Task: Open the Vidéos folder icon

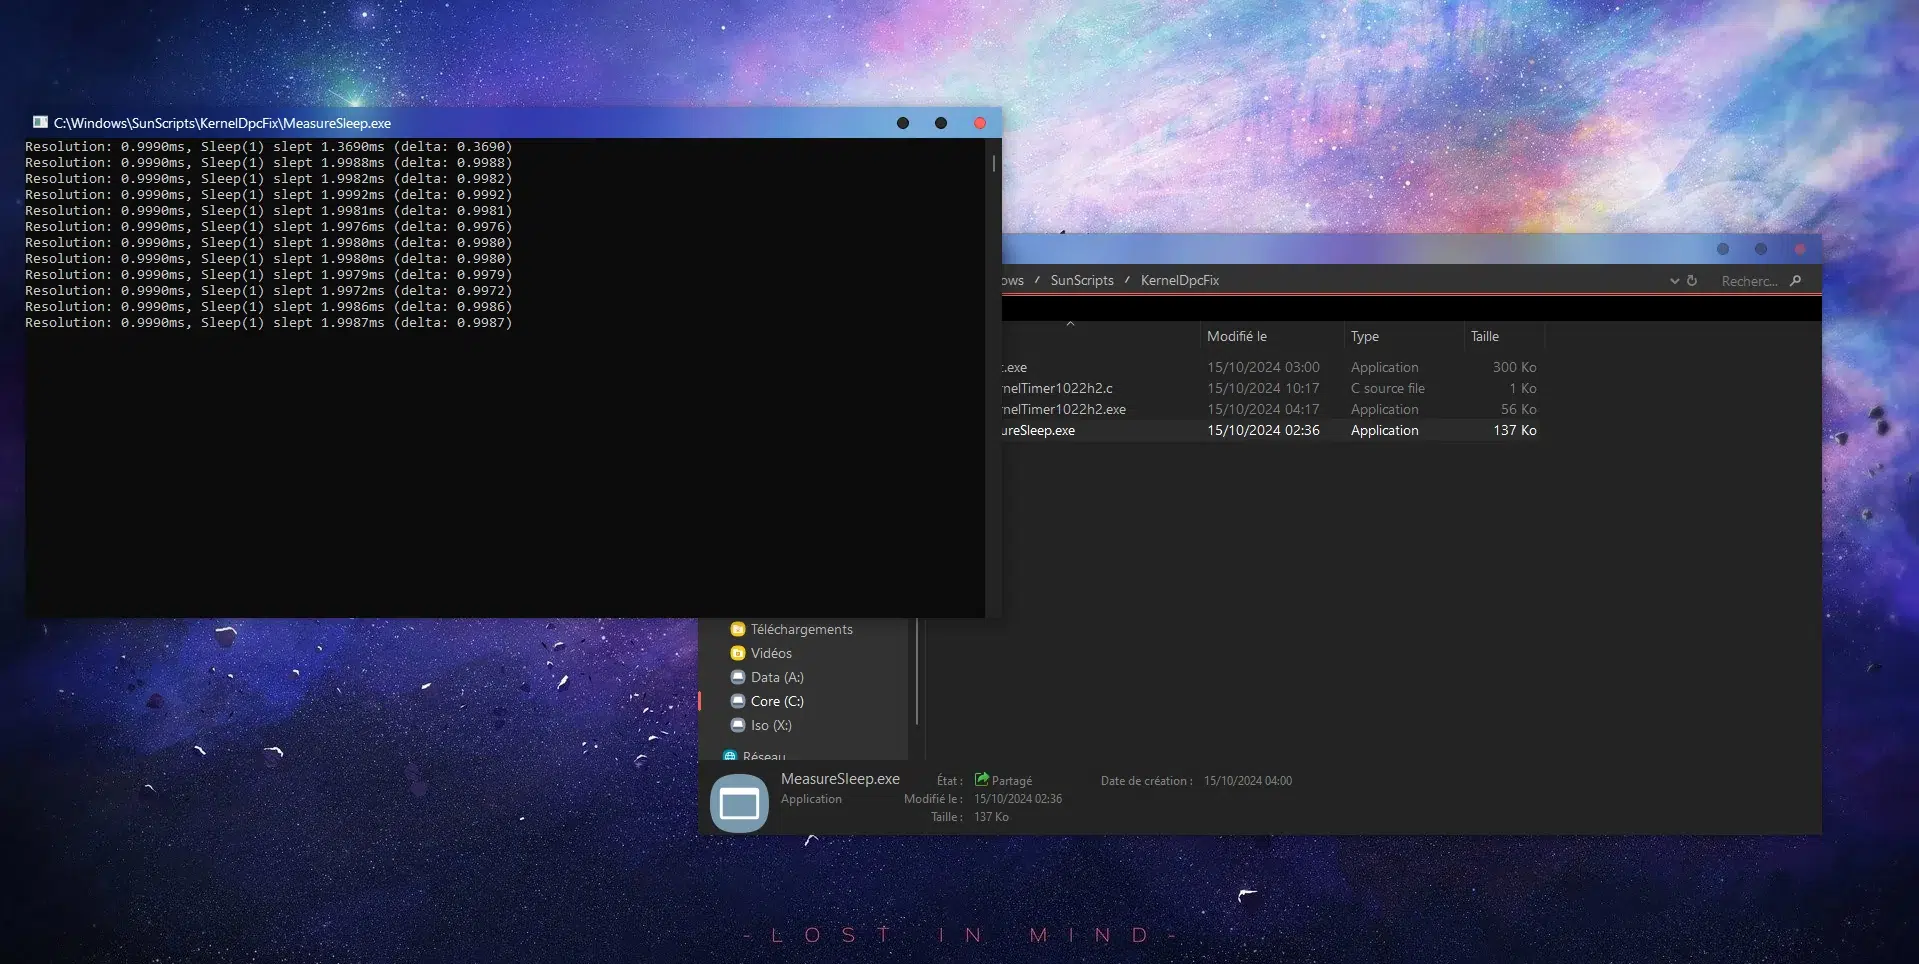Action: click(738, 652)
